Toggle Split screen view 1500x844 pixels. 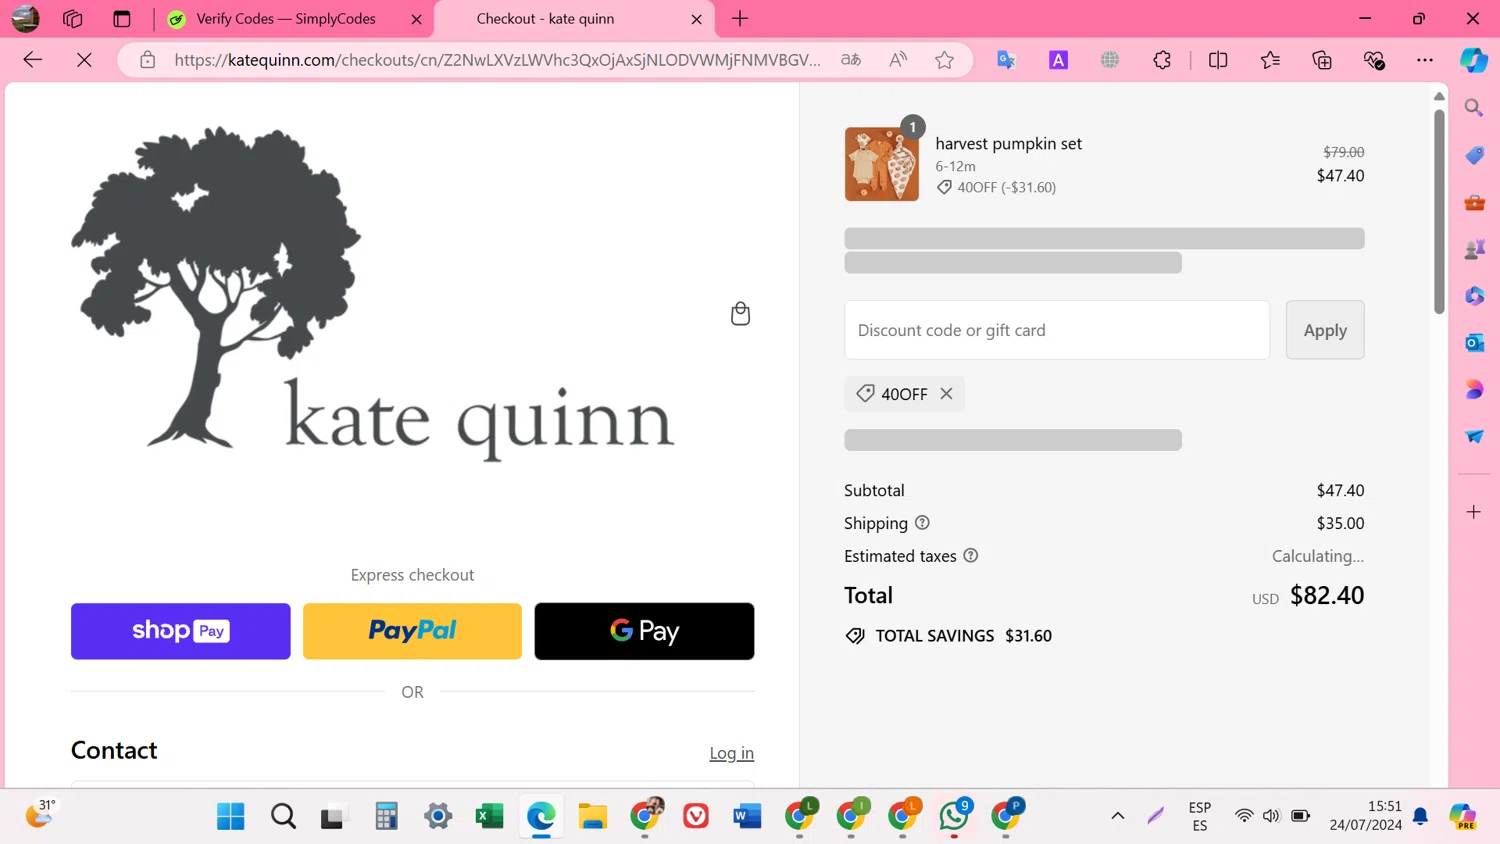pyautogui.click(x=1218, y=60)
